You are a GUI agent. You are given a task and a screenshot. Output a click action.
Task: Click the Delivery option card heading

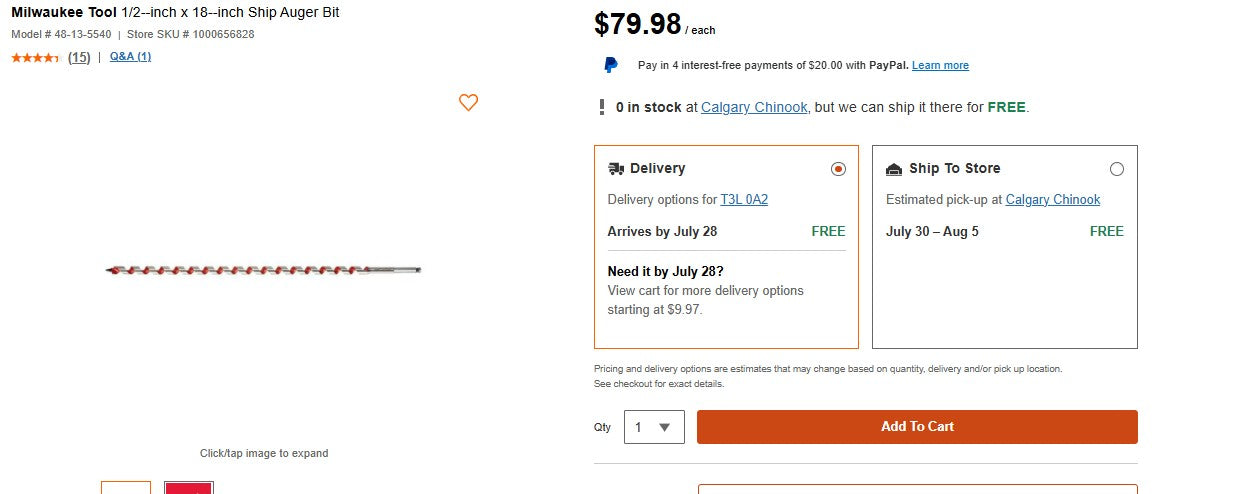(657, 169)
